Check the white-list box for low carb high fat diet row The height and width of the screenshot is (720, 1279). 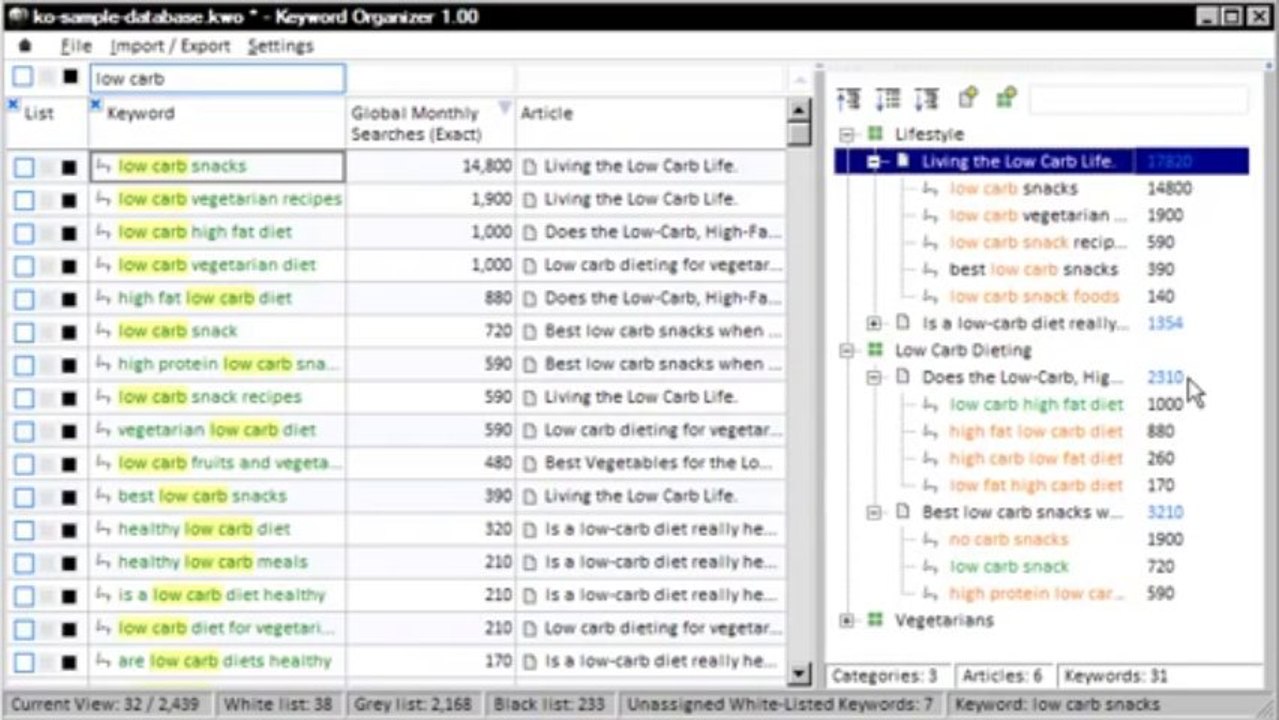point(23,233)
